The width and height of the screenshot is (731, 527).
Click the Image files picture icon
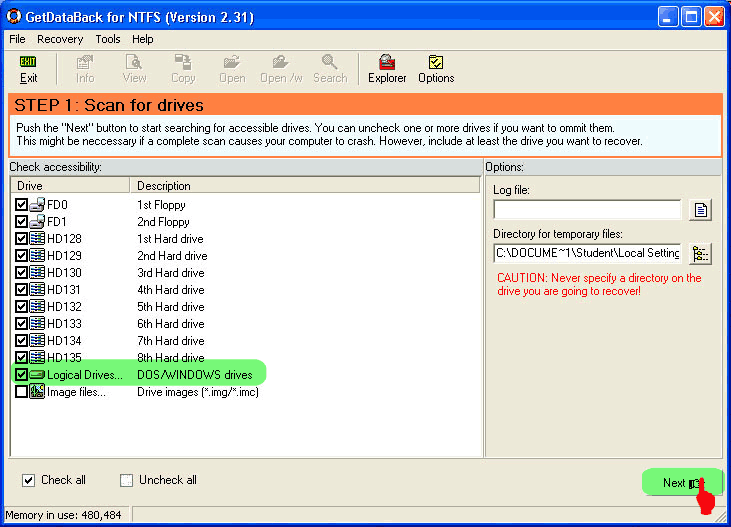[37, 391]
